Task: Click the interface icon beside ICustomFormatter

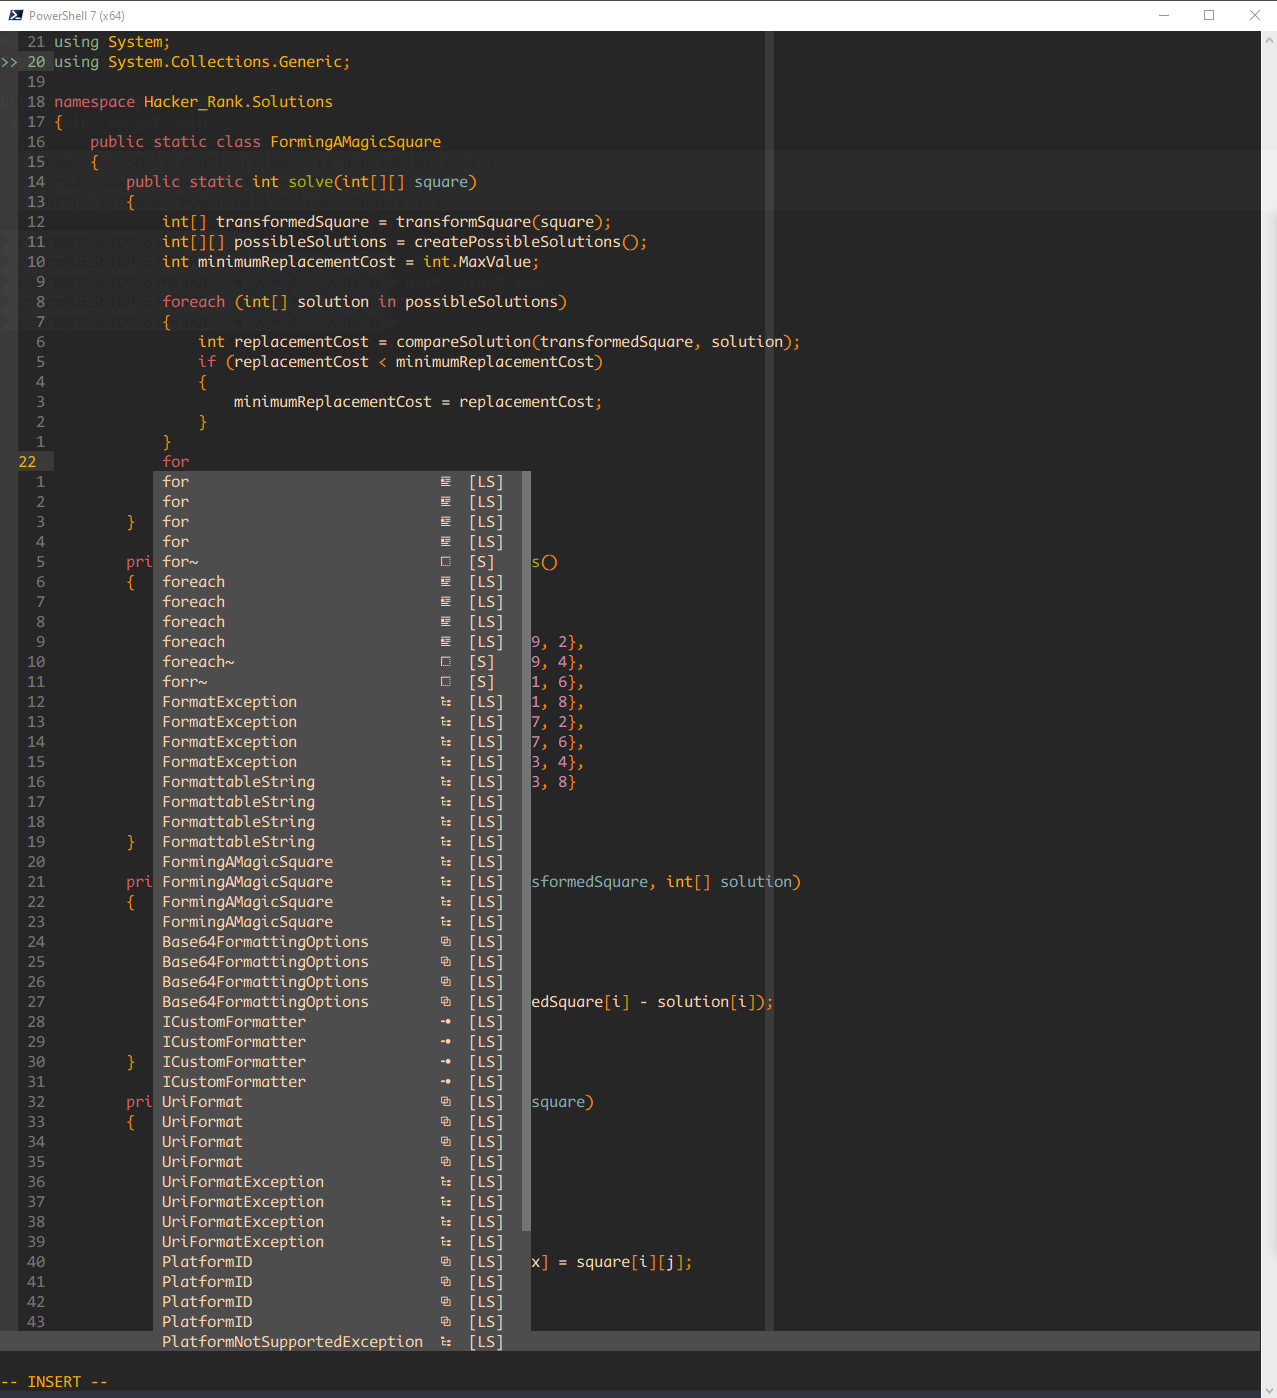Action: click(445, 1021)
